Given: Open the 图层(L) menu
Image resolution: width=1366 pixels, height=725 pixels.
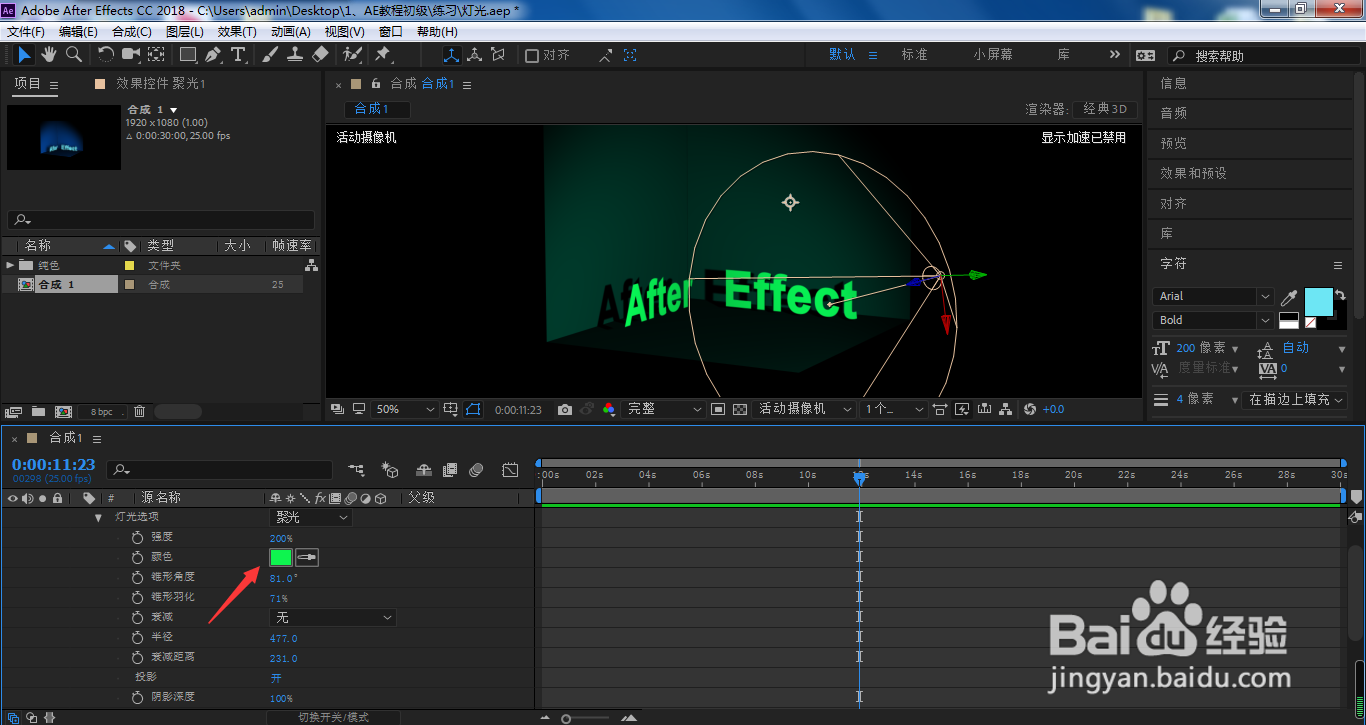Looking at the screenshot, I should click(x=185, y=32).
